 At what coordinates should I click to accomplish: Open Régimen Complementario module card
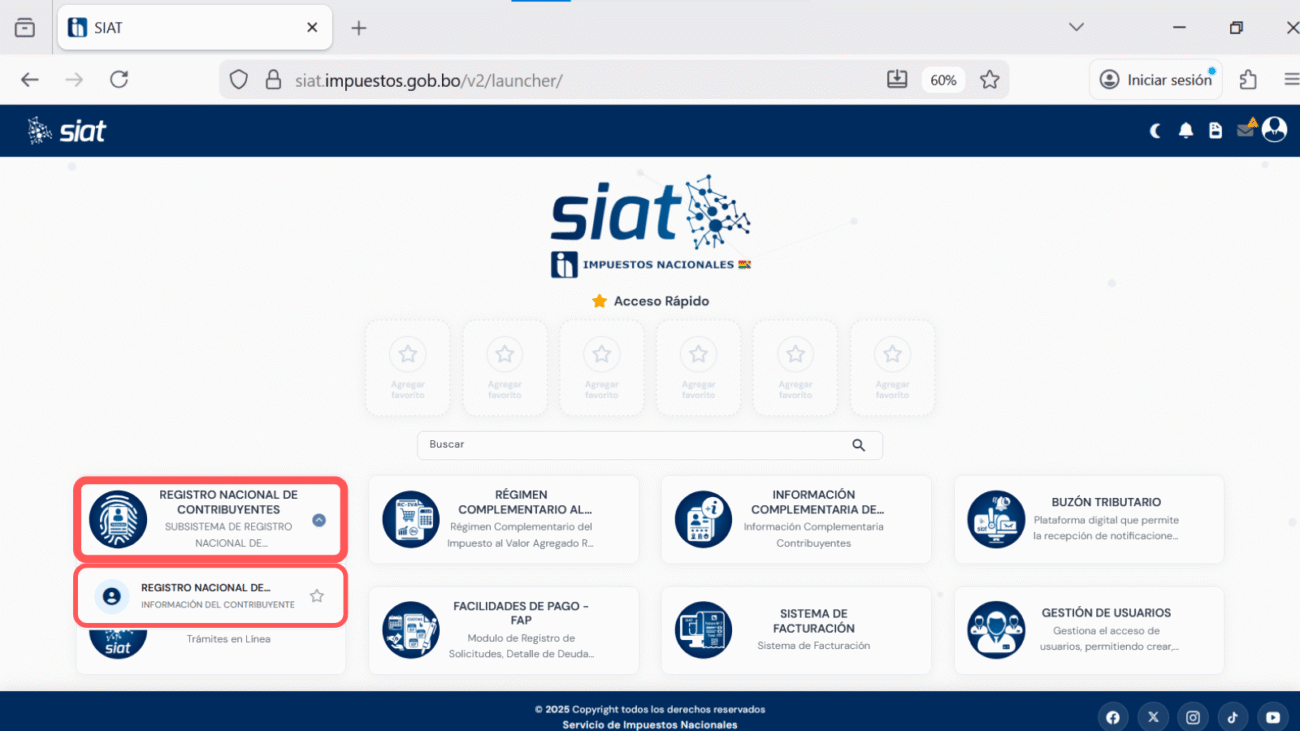503,519
